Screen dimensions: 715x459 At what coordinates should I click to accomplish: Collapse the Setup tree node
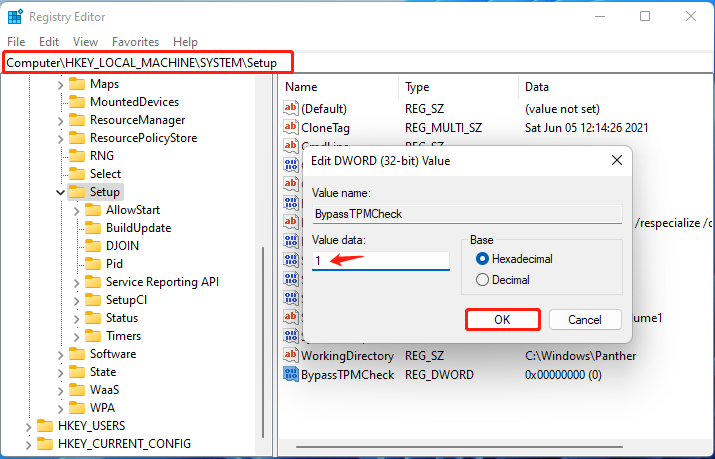click(x=60, y=192)
